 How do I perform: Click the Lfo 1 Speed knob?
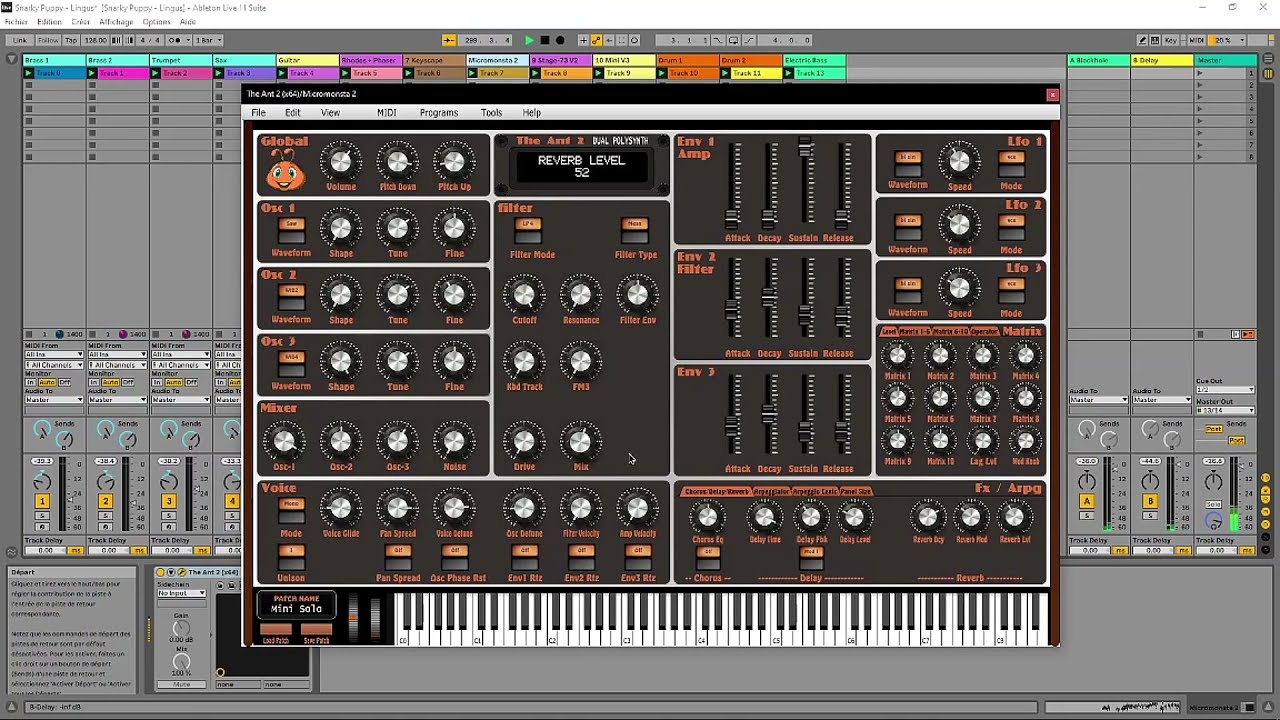(x=959, y=160)
